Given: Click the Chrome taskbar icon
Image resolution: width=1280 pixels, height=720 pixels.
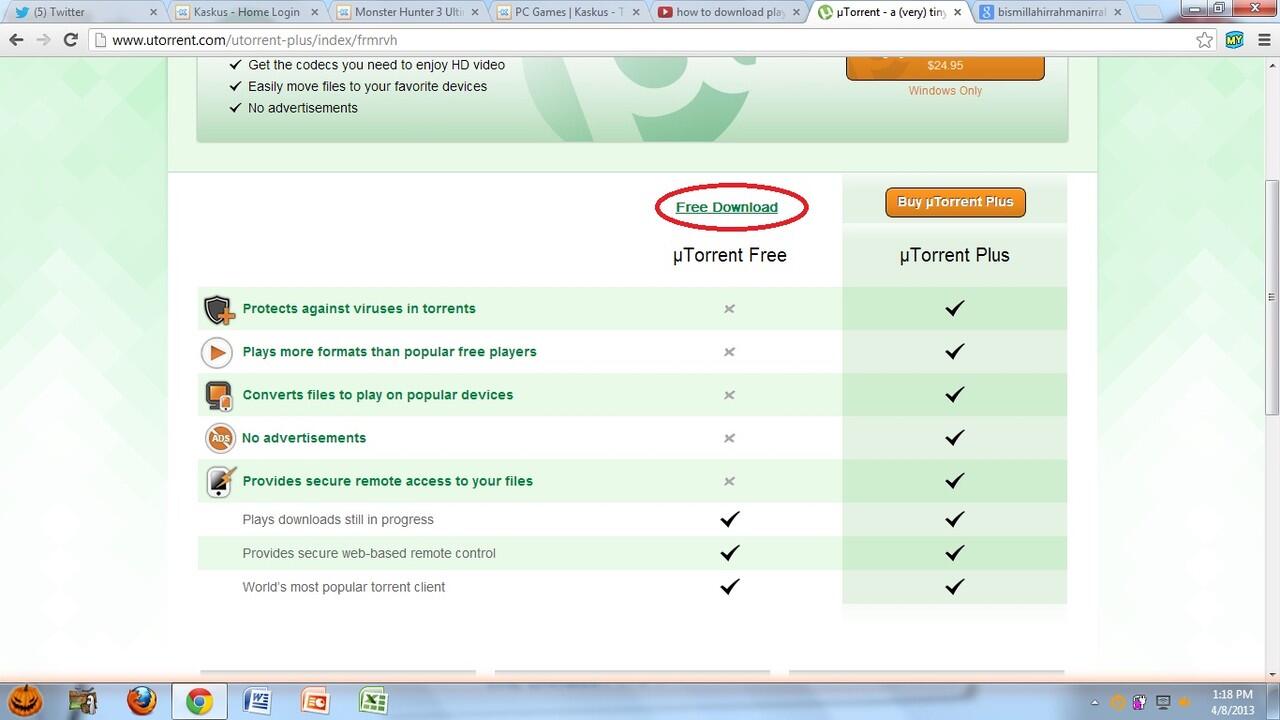Looking at the screenshot, I should tap(200, 701).
